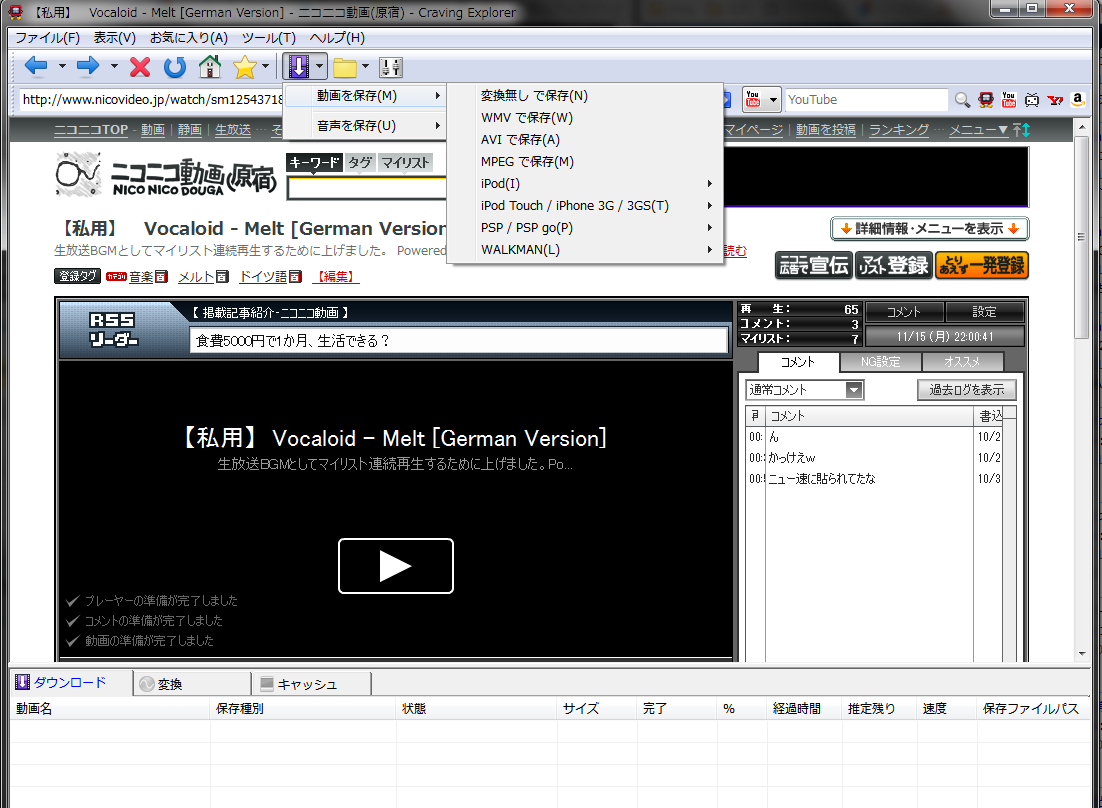1102x808 pixels.
Task: Open the settings sliders icon in toolbar
Action: pyautogui.click(x=391, y=67)
